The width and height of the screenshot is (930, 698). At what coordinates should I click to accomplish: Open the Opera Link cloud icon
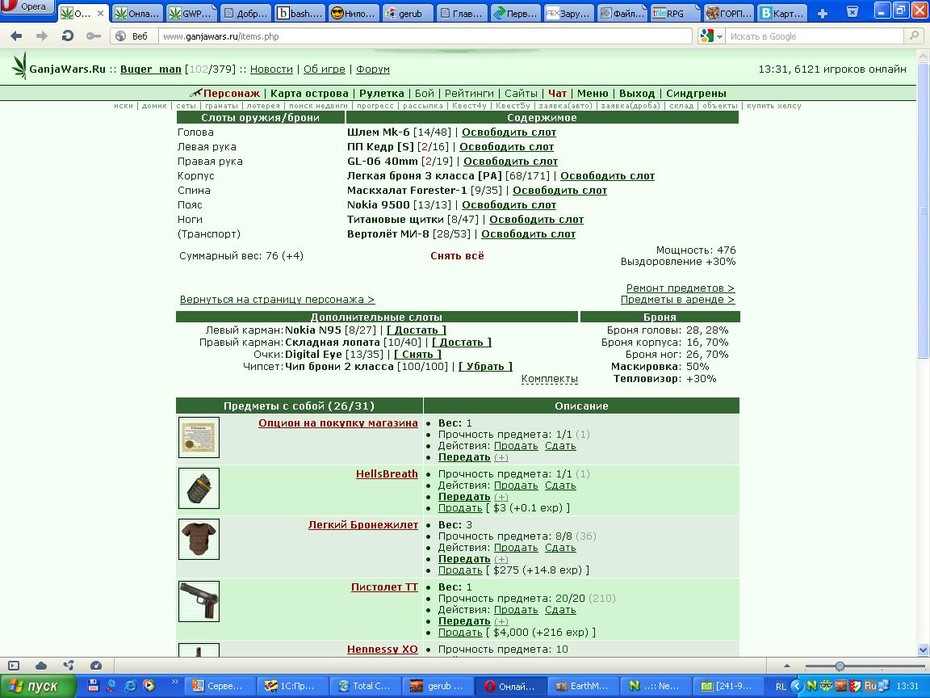coord(41,665)
